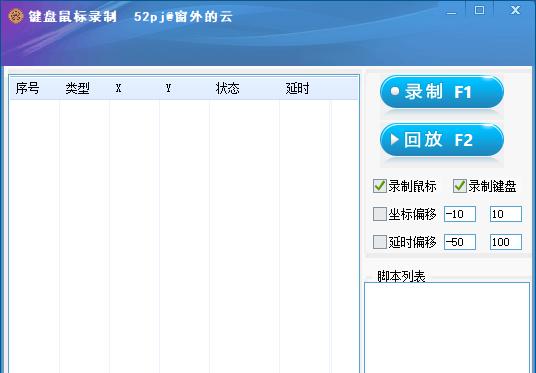Click the Y column header

(184, 89)
